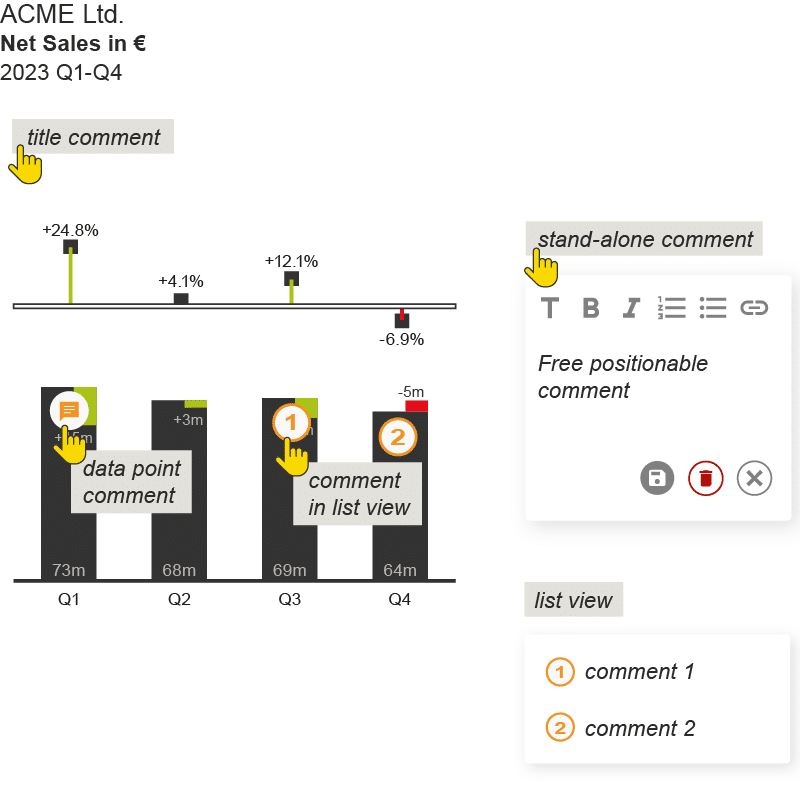
Task: Add a hyperlink with link icon
Action: coord(754,308)
